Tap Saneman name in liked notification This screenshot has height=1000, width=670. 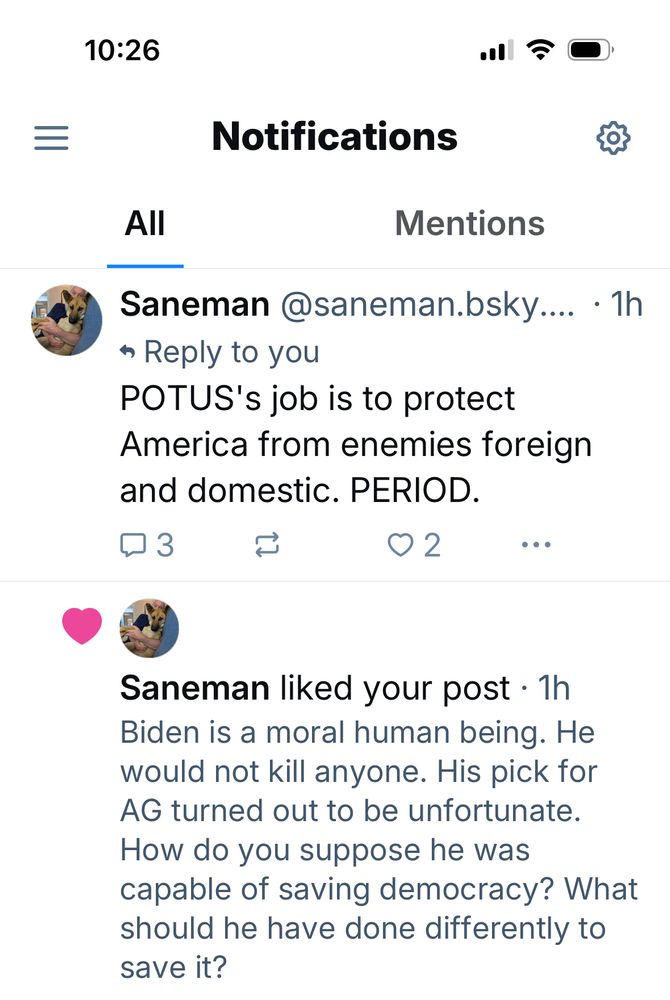tap(194, 688)
